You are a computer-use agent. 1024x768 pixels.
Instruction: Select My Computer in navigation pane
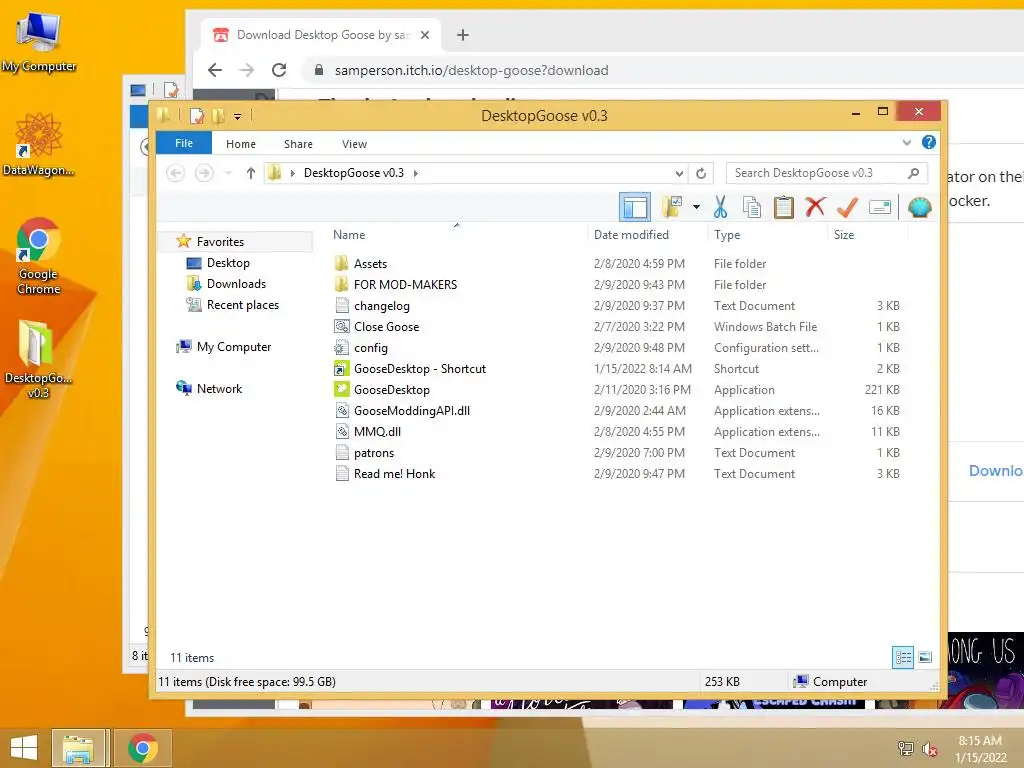tap(233, 347)
